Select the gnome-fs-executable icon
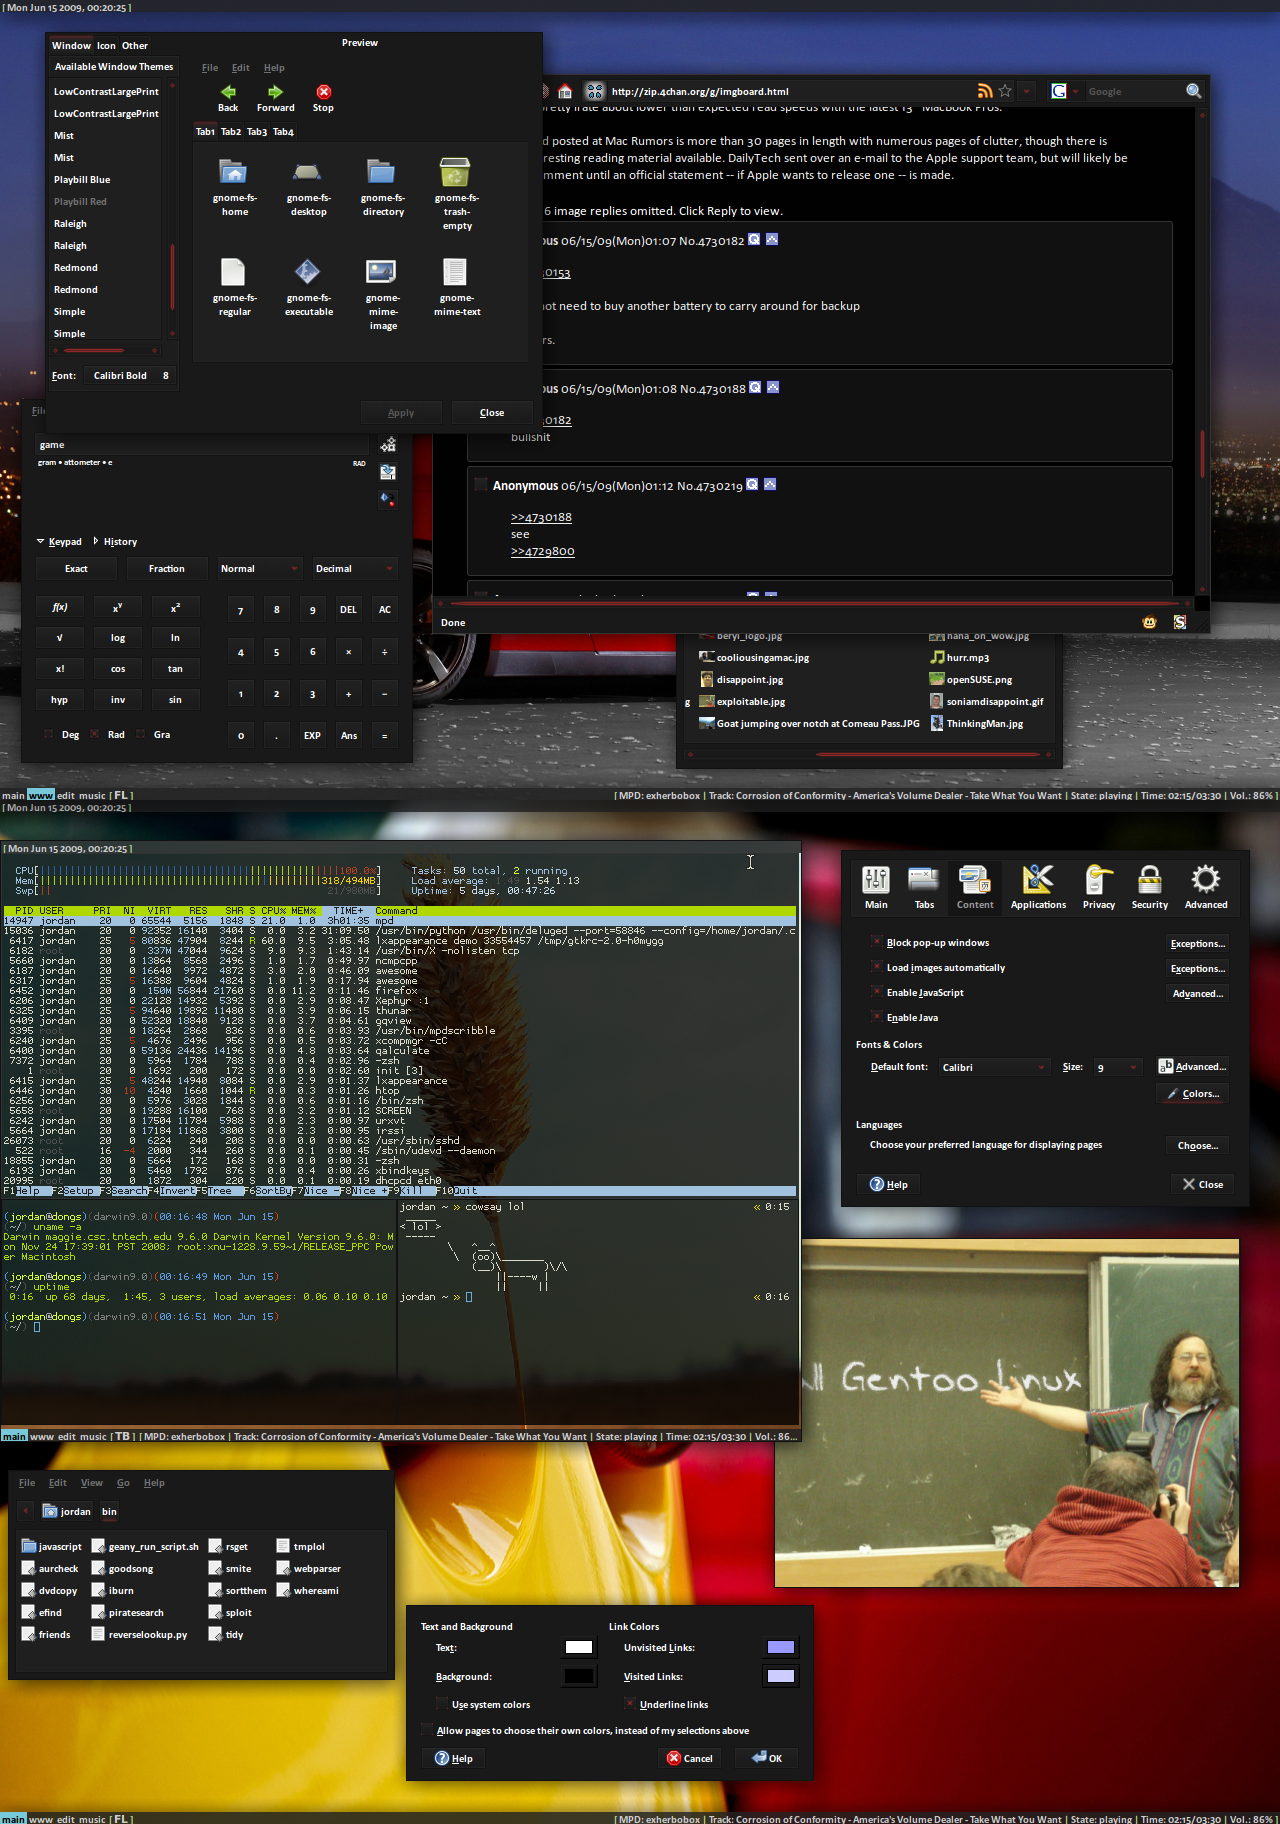This screenshot has width=1280, height=1824. coord(308,272)
